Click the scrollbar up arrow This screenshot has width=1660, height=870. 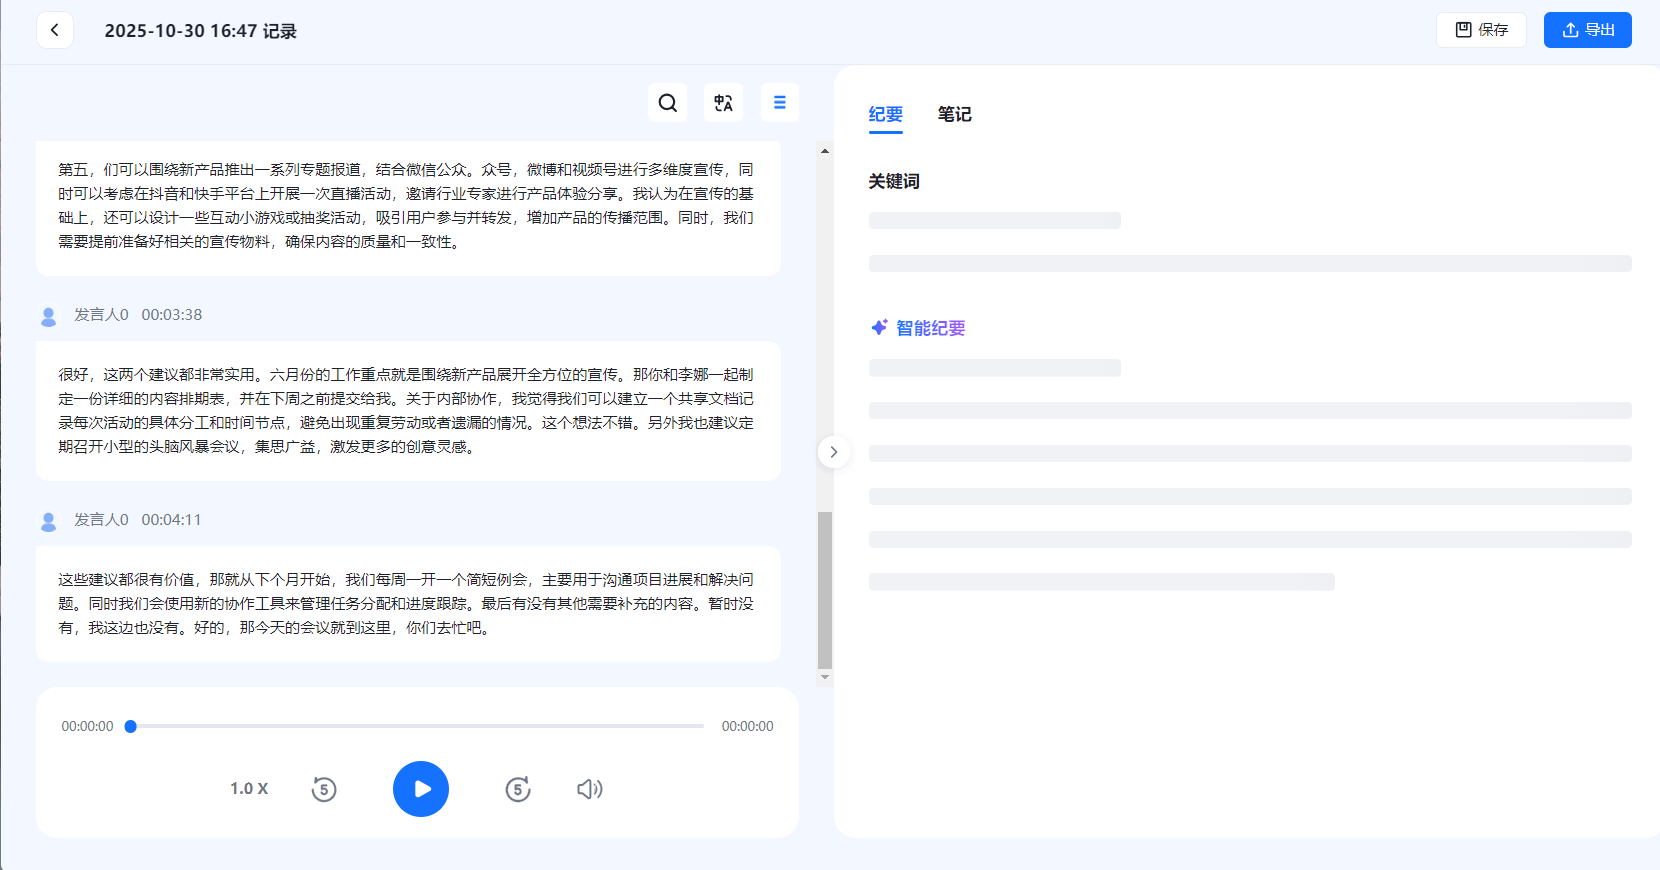pyautogui.click(x=825, y=151)
